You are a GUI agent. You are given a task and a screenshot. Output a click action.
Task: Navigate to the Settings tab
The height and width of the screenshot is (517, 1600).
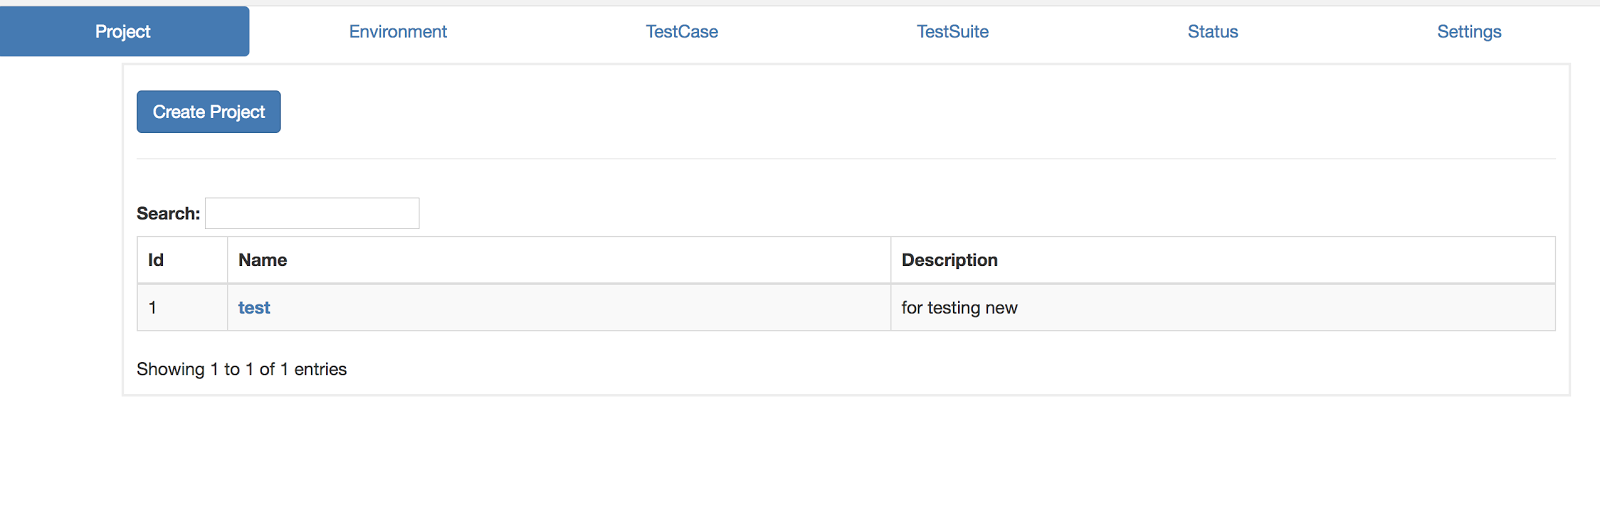point(1468,32)
